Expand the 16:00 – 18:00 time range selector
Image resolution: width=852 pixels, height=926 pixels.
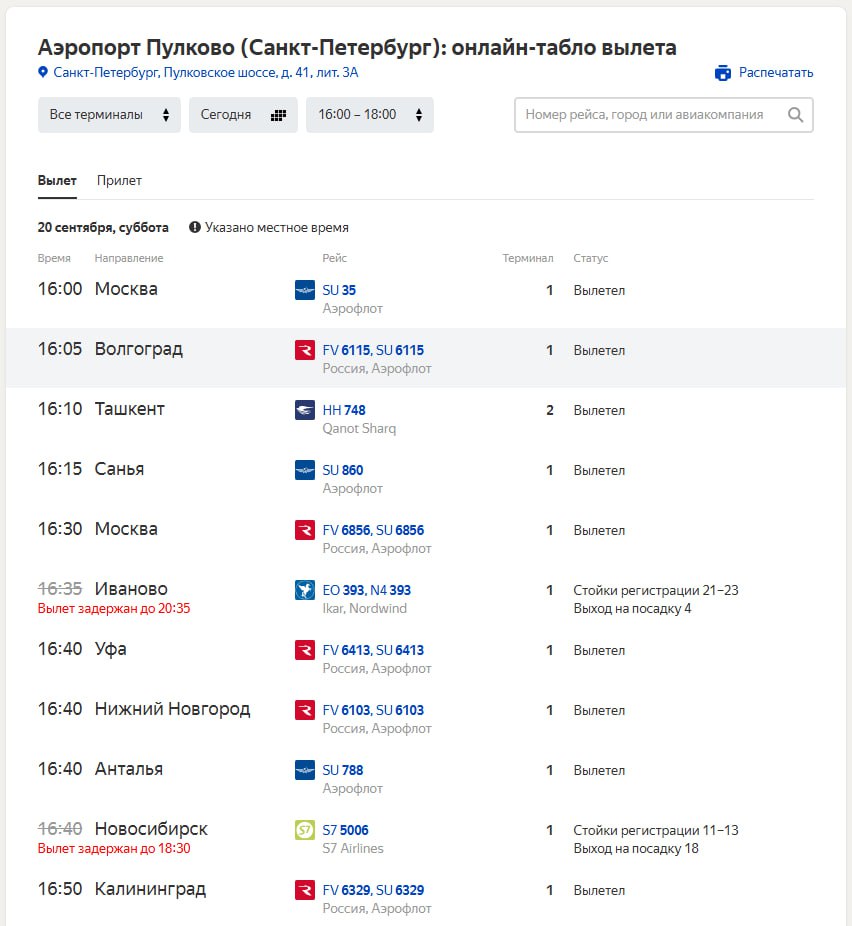[x=370, y=115]
